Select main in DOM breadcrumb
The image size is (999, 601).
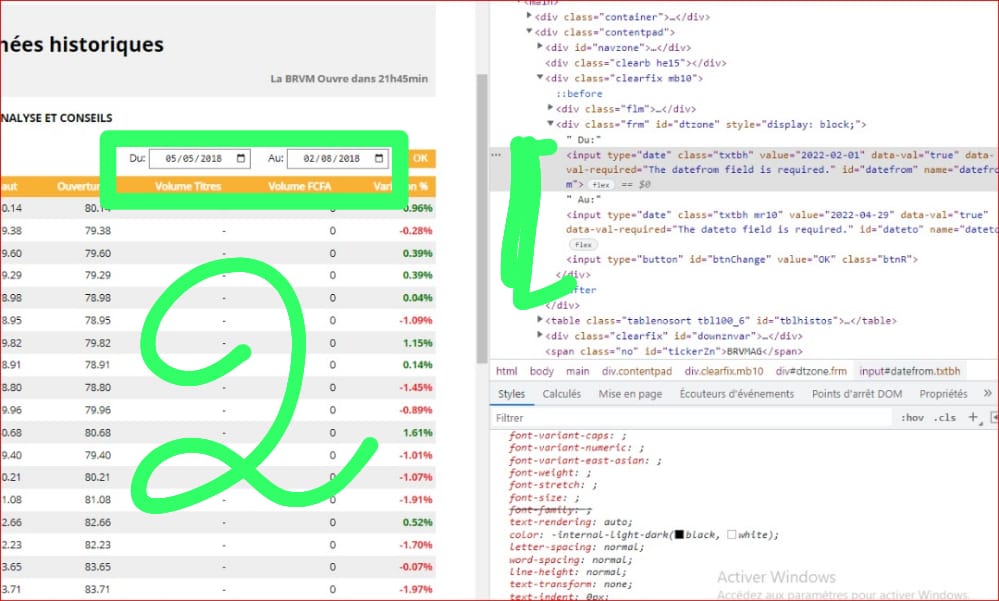pos(577,371)
